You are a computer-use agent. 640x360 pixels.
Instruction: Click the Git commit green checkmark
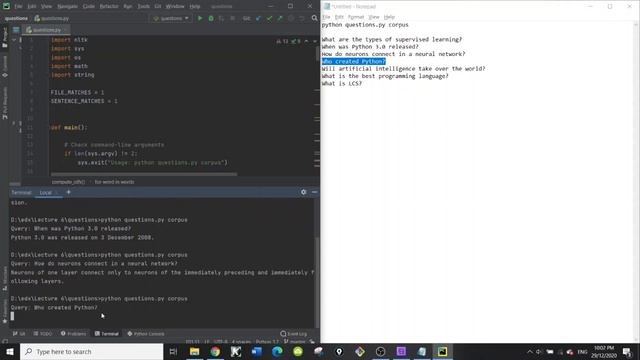(x=269, y=18)
